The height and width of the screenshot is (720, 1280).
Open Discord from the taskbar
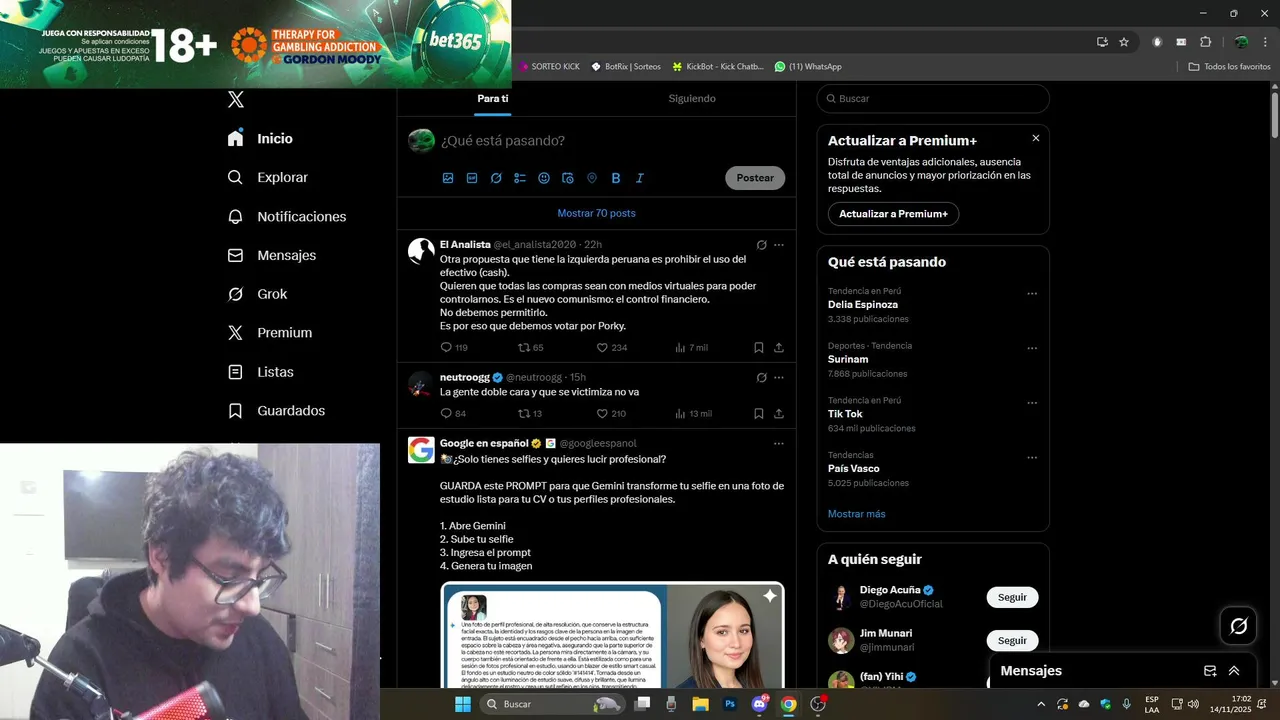[759, 704]
